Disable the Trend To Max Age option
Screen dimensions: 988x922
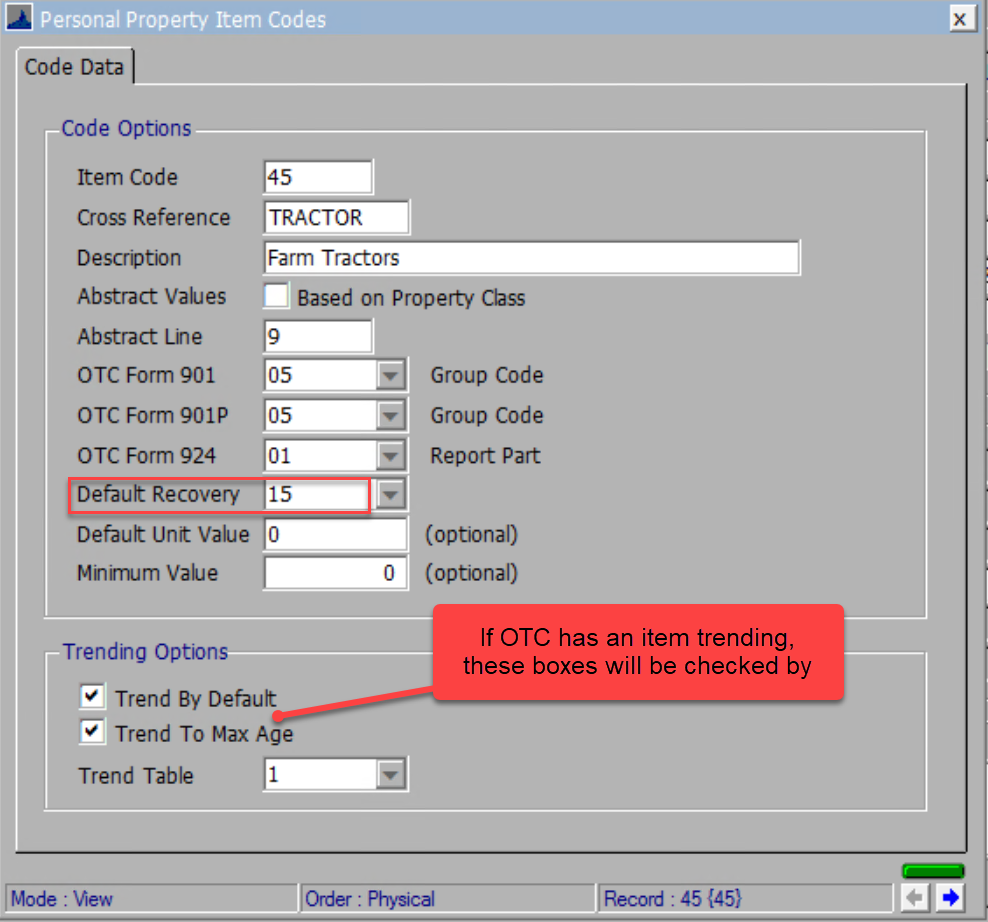tap(92, 731)
